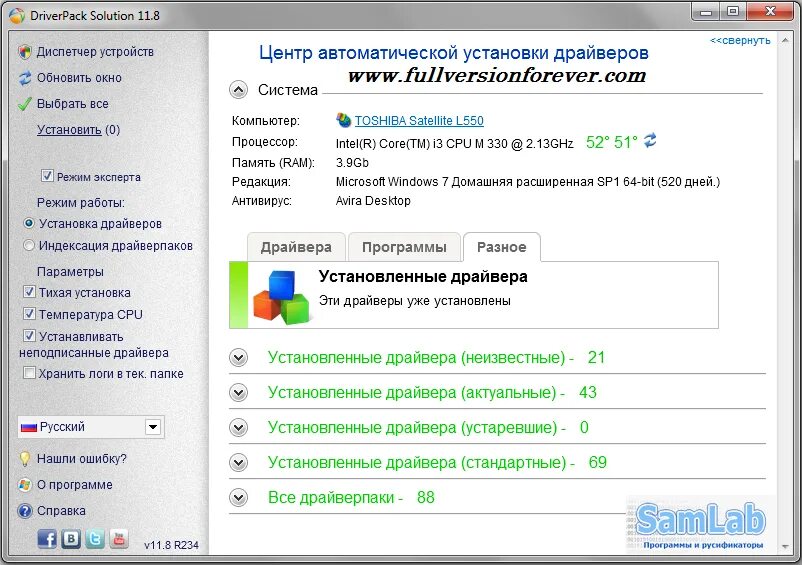802x565 pixels.
Task: Click the Справка link
Action: [61, 511]
